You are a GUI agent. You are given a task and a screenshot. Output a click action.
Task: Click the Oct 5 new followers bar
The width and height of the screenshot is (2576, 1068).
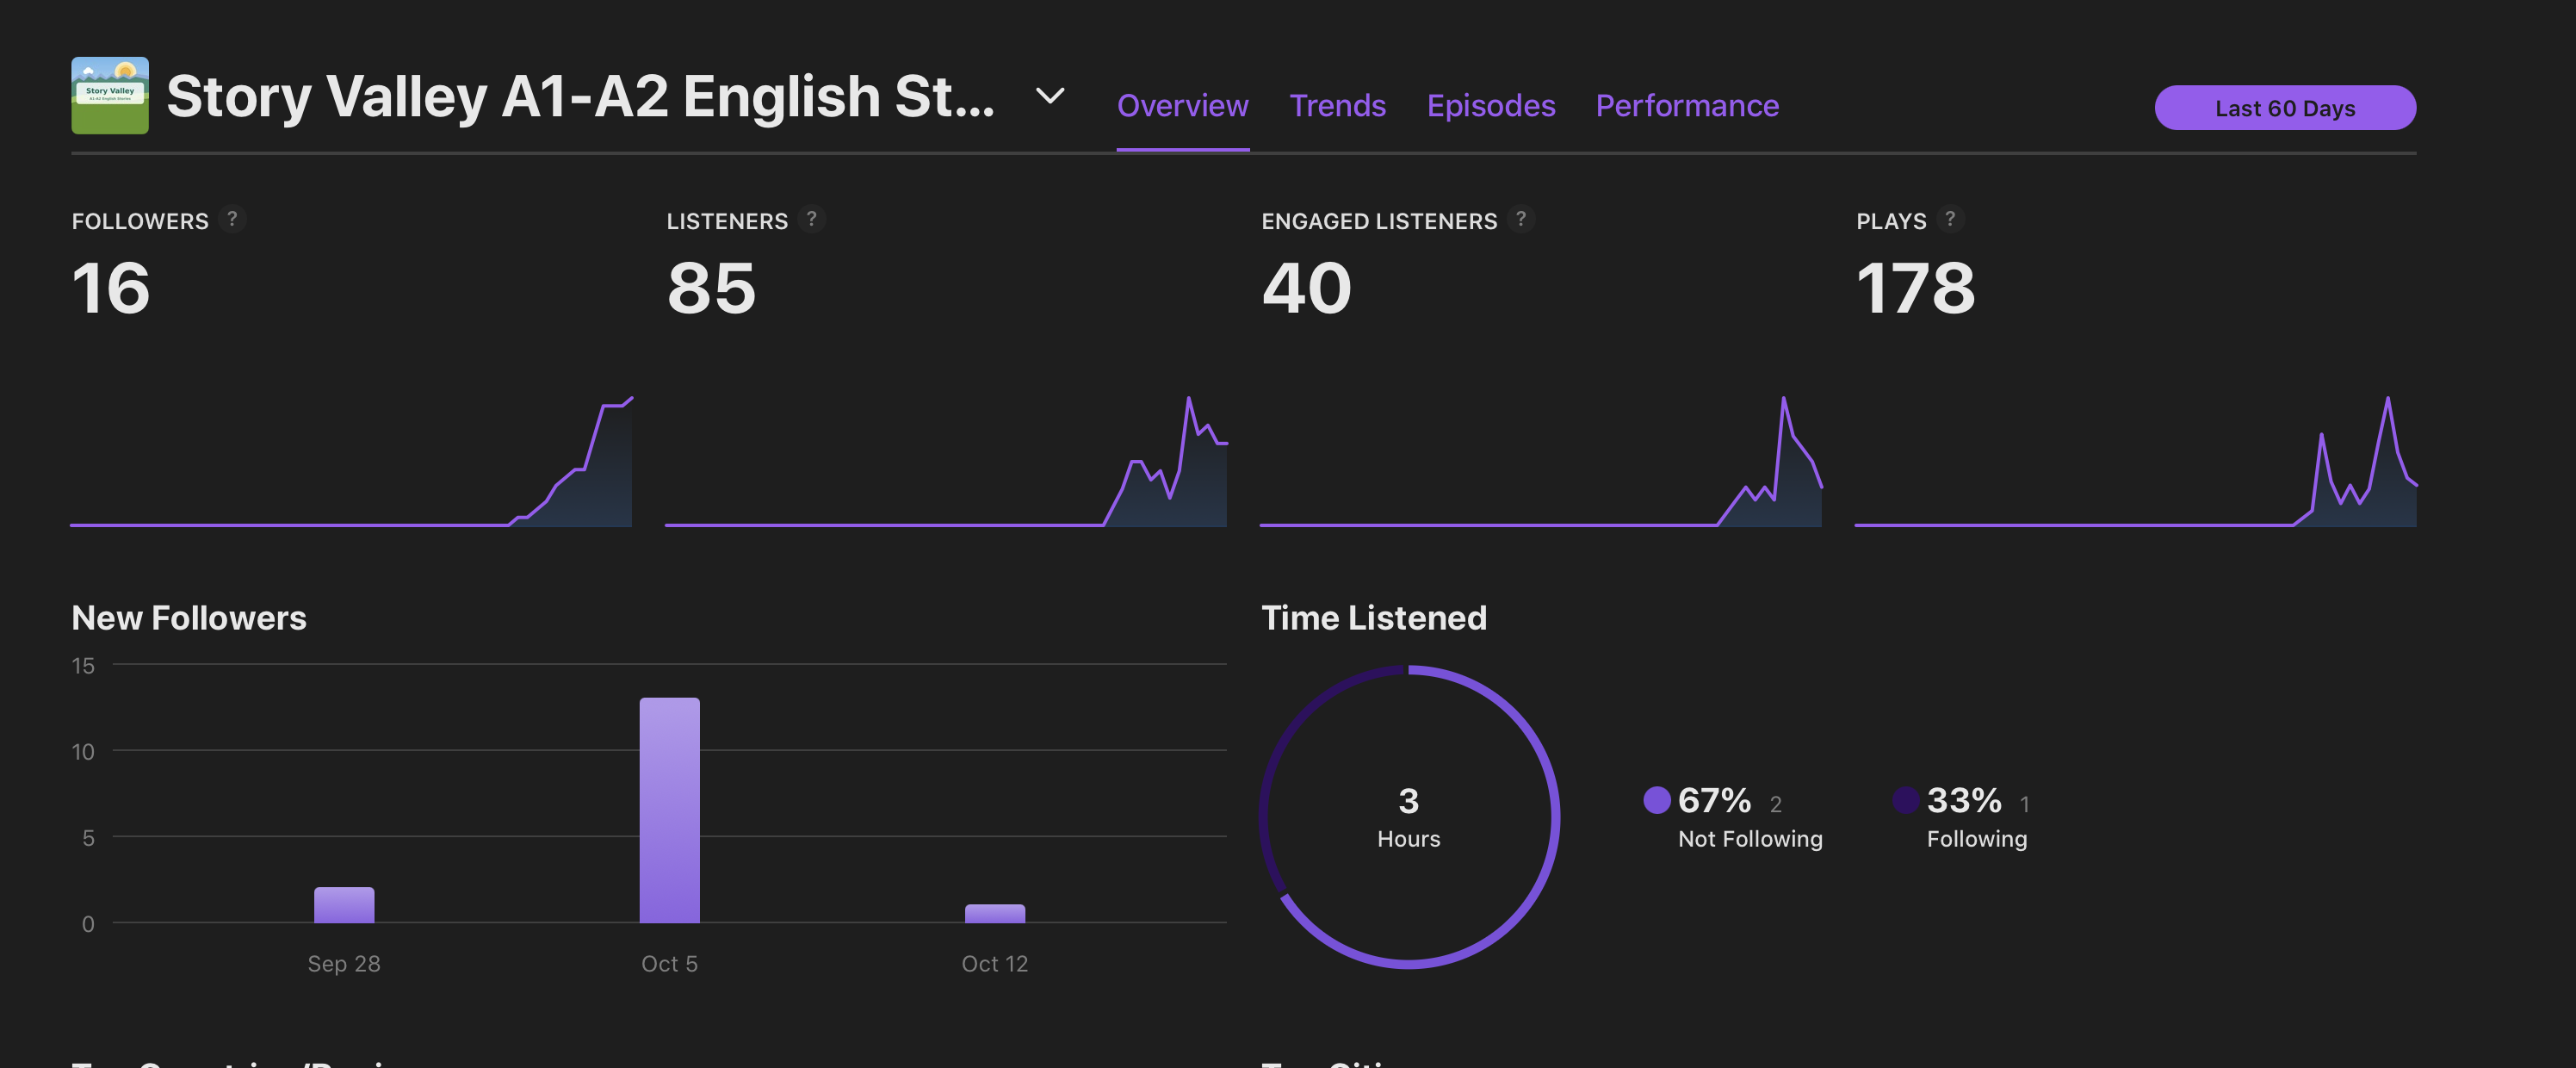pyautogui.click(x=669, y=810)
